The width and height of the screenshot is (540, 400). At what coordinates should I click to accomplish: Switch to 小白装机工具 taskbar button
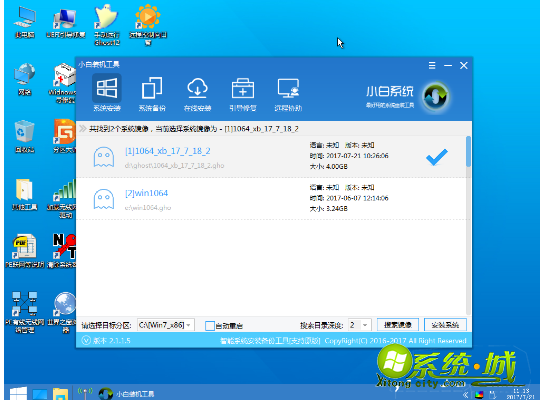click(x=126, y=393)
